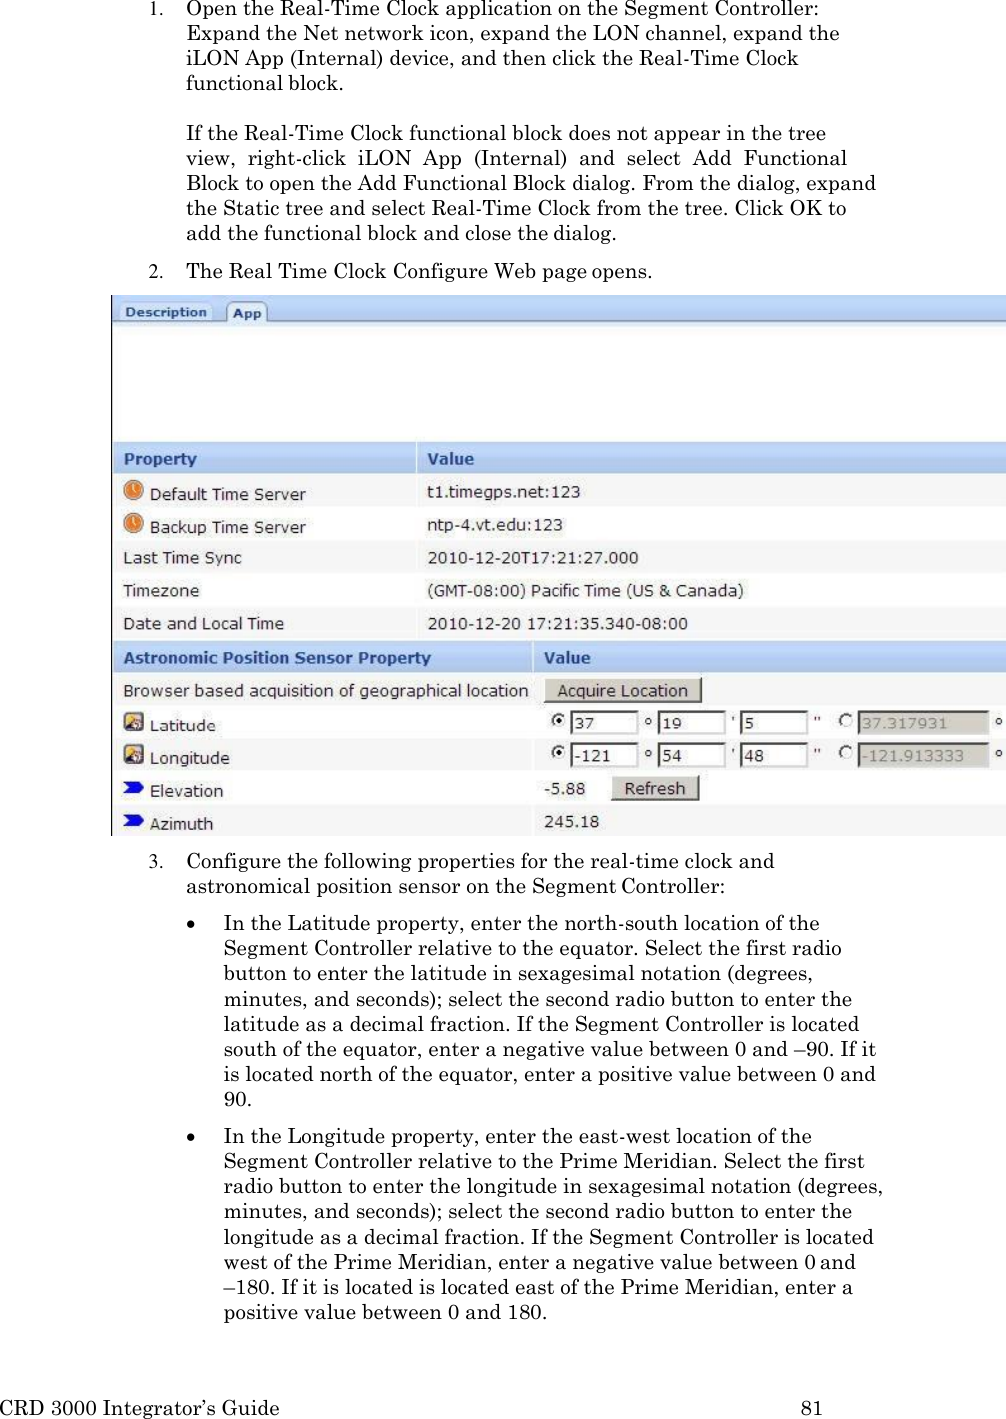Click the longitude degrees field showing -121
The image size is (1006, 1419).
(x=605, y=755)
